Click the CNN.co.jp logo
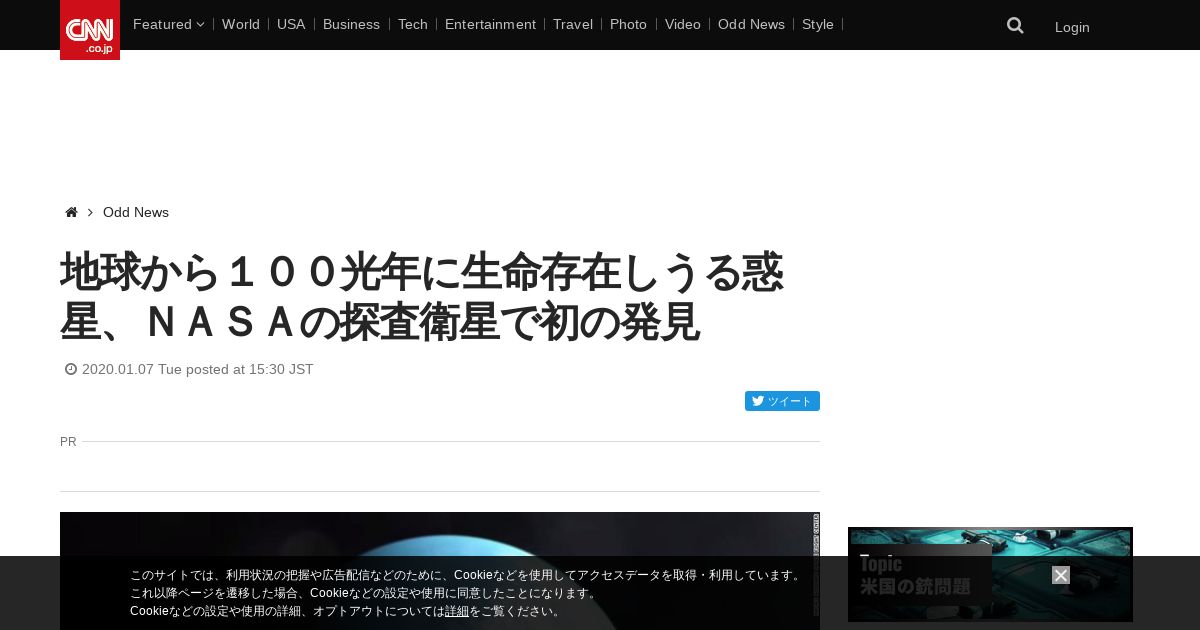This screenshot has height=630, width=1200. (90, 30)
